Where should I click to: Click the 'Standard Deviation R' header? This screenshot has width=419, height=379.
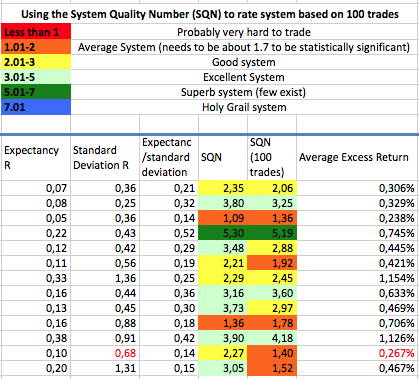(x=105, y=157)
